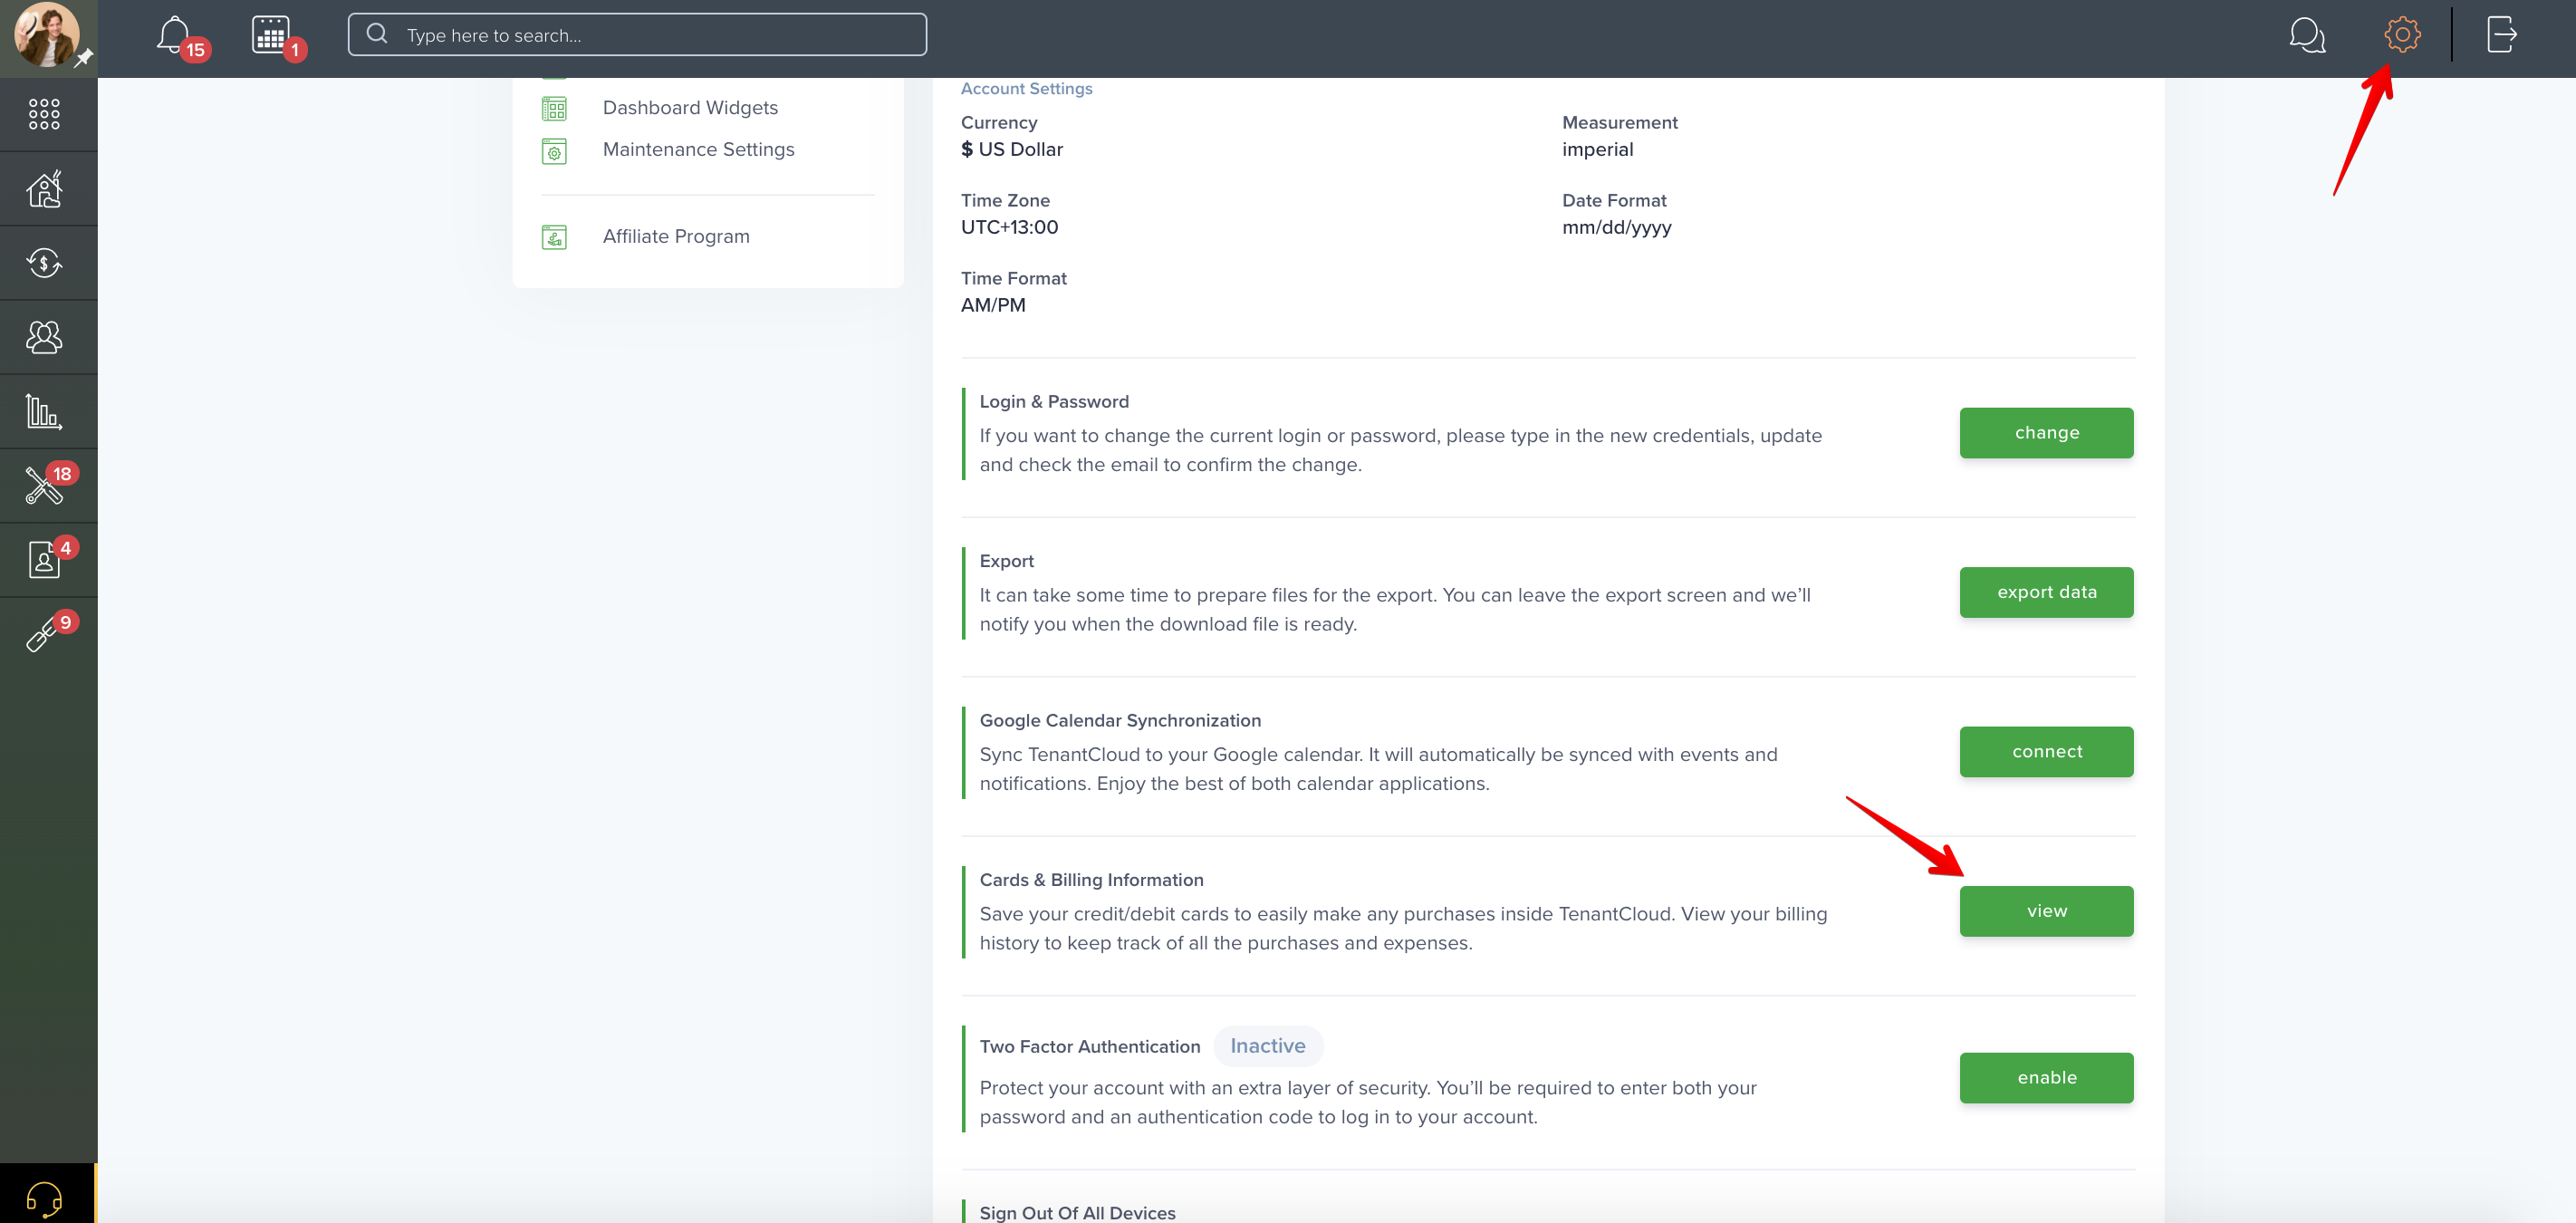Open the settings gear icon

click(2401, 35)
